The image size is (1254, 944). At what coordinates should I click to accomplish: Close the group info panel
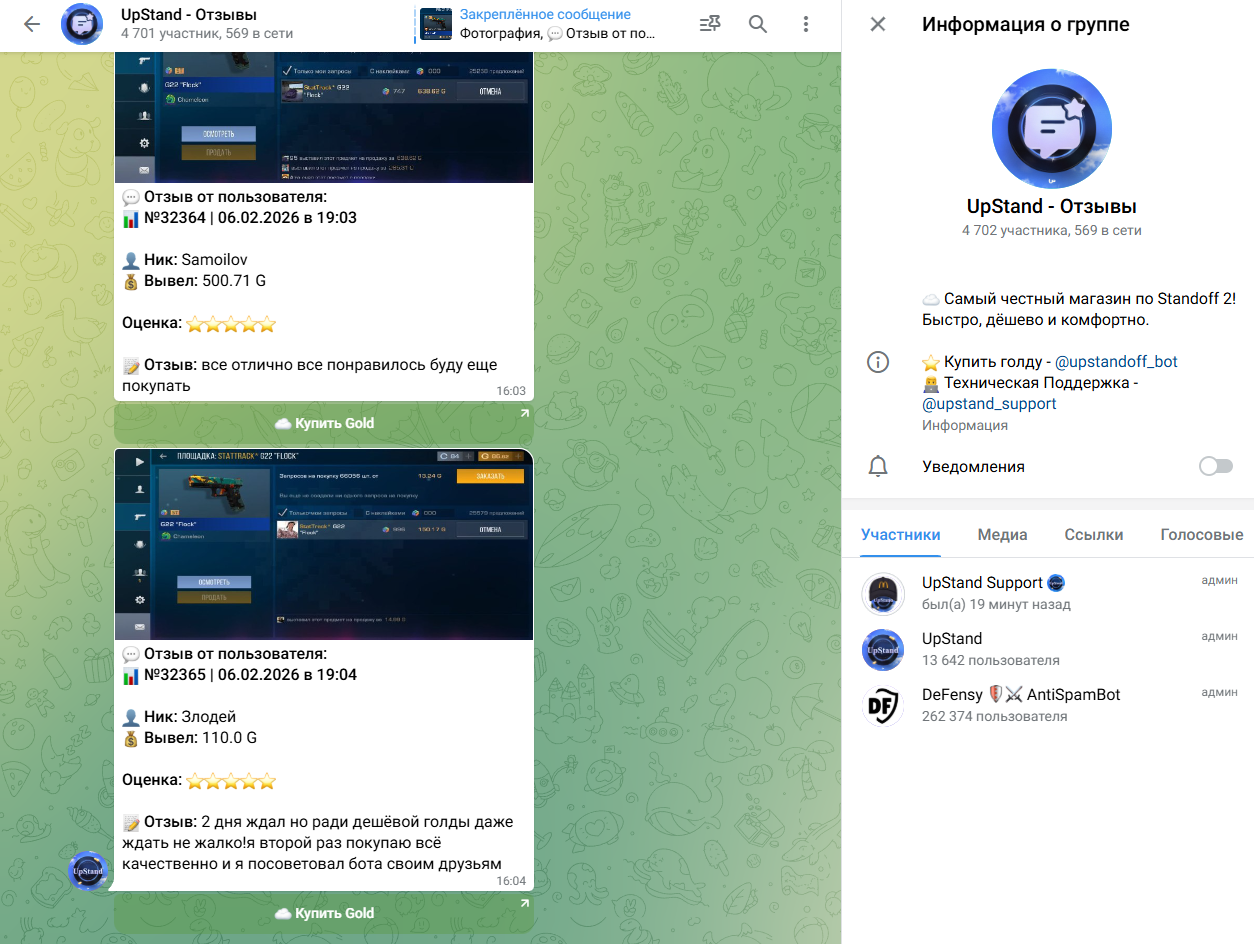click(878, 24)
